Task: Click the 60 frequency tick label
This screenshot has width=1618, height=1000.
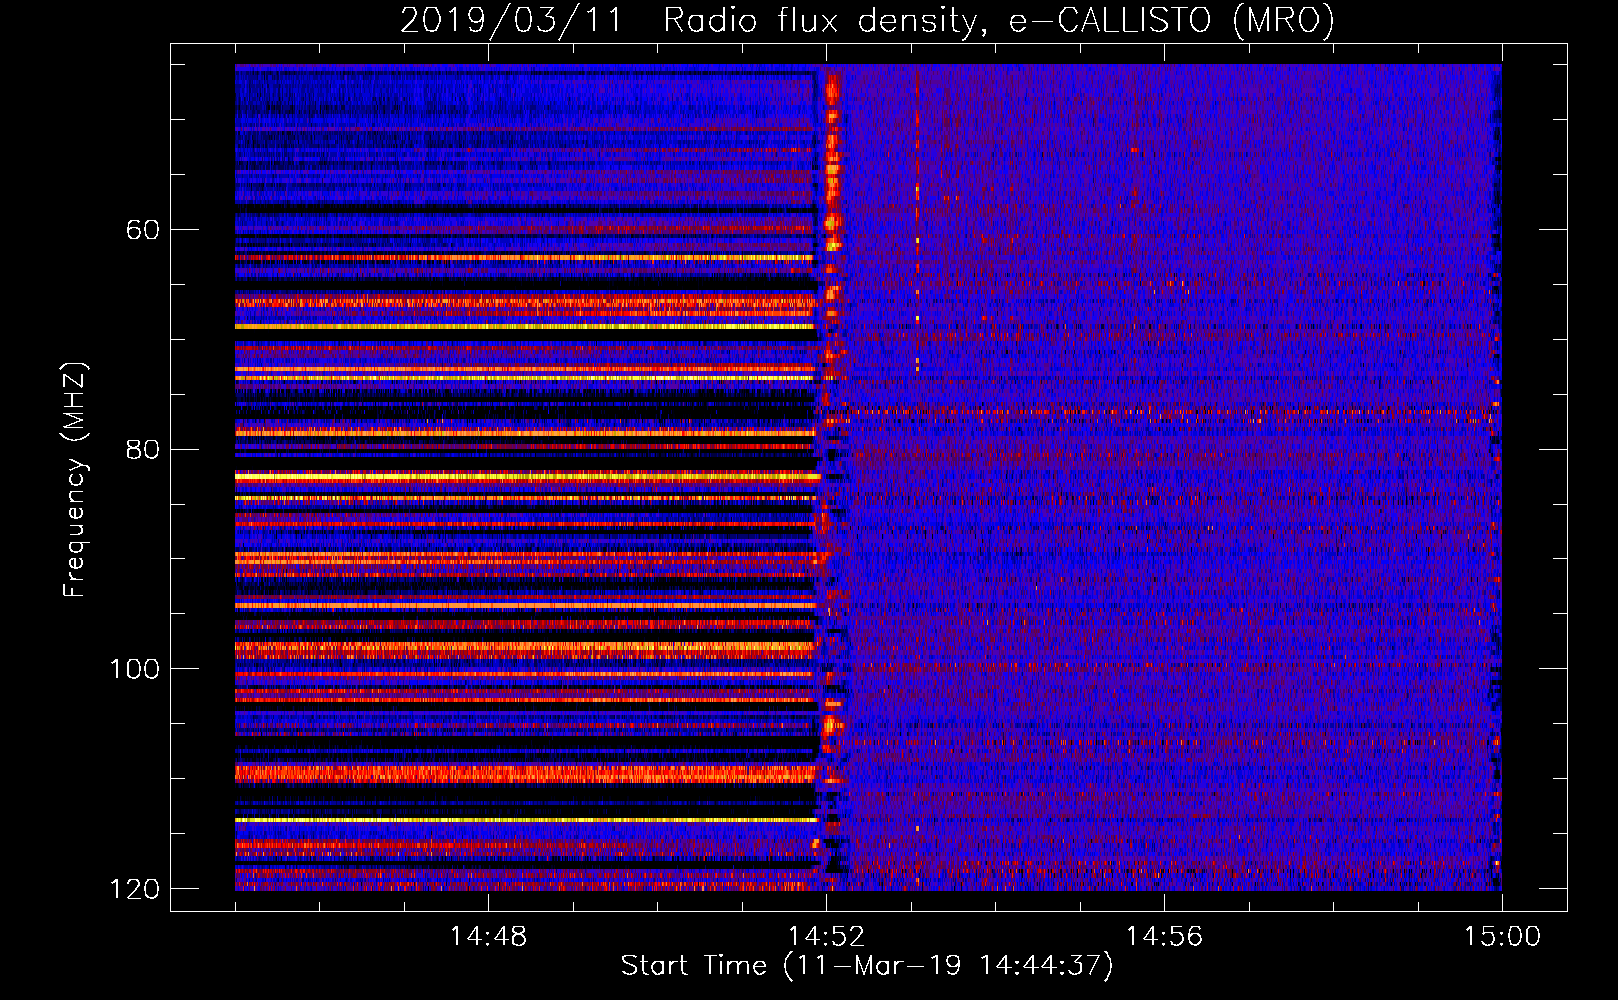Action: click(143, 230)
